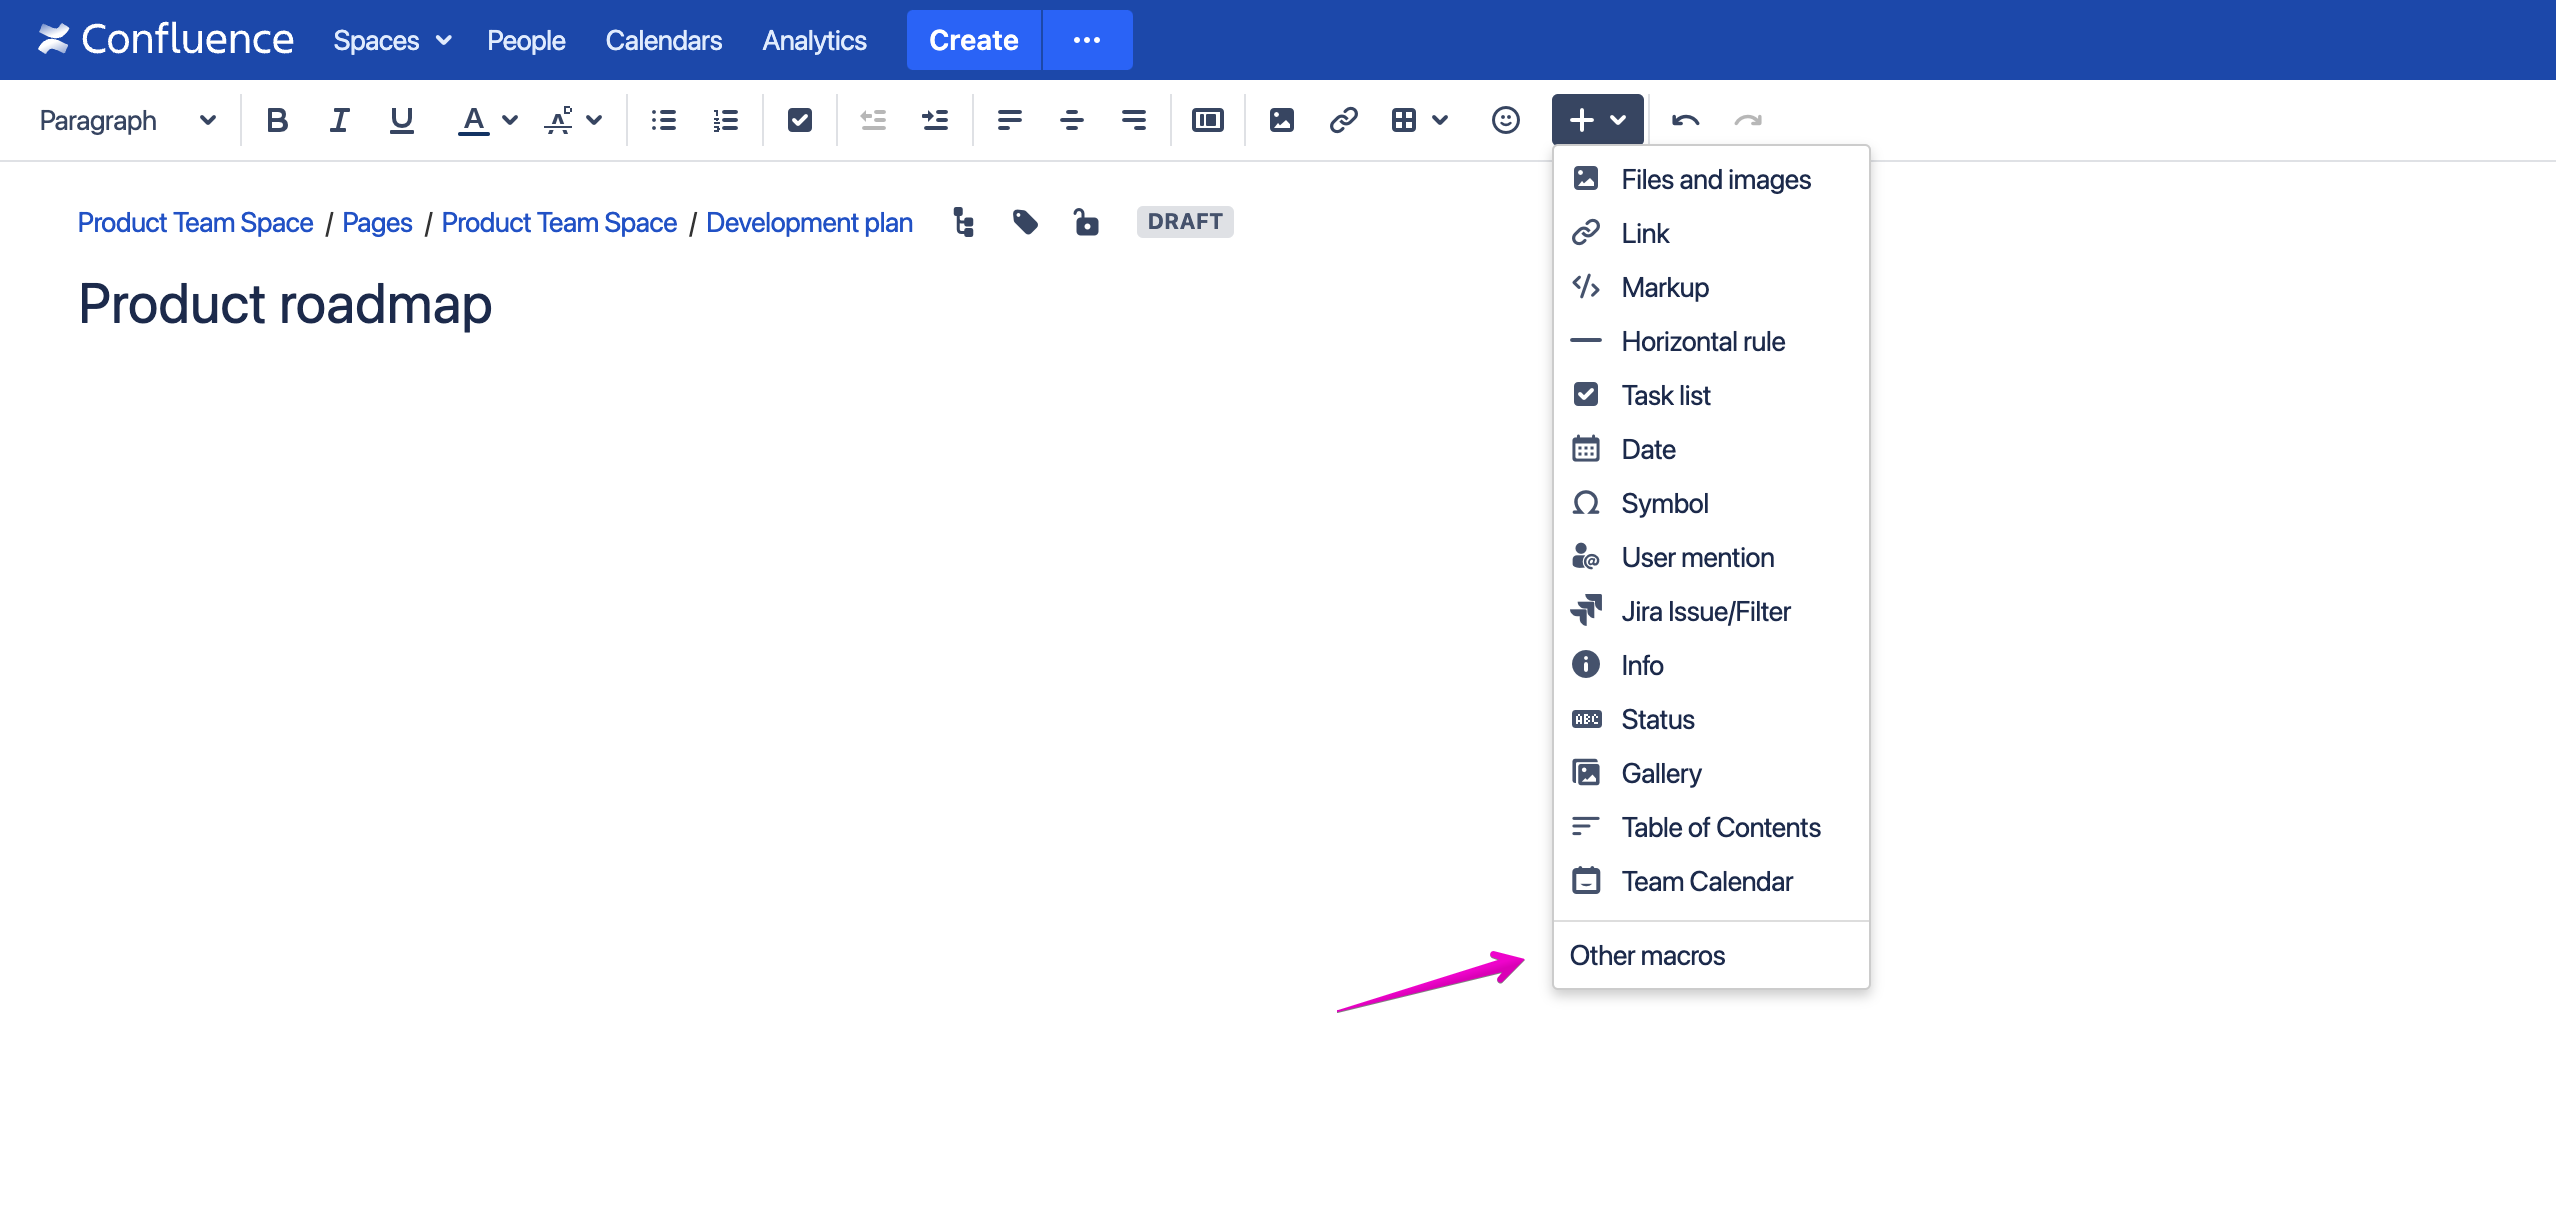Screen dimensions: 2556x1214
Task: Click the numbered list icon
Action: [725, 121]
